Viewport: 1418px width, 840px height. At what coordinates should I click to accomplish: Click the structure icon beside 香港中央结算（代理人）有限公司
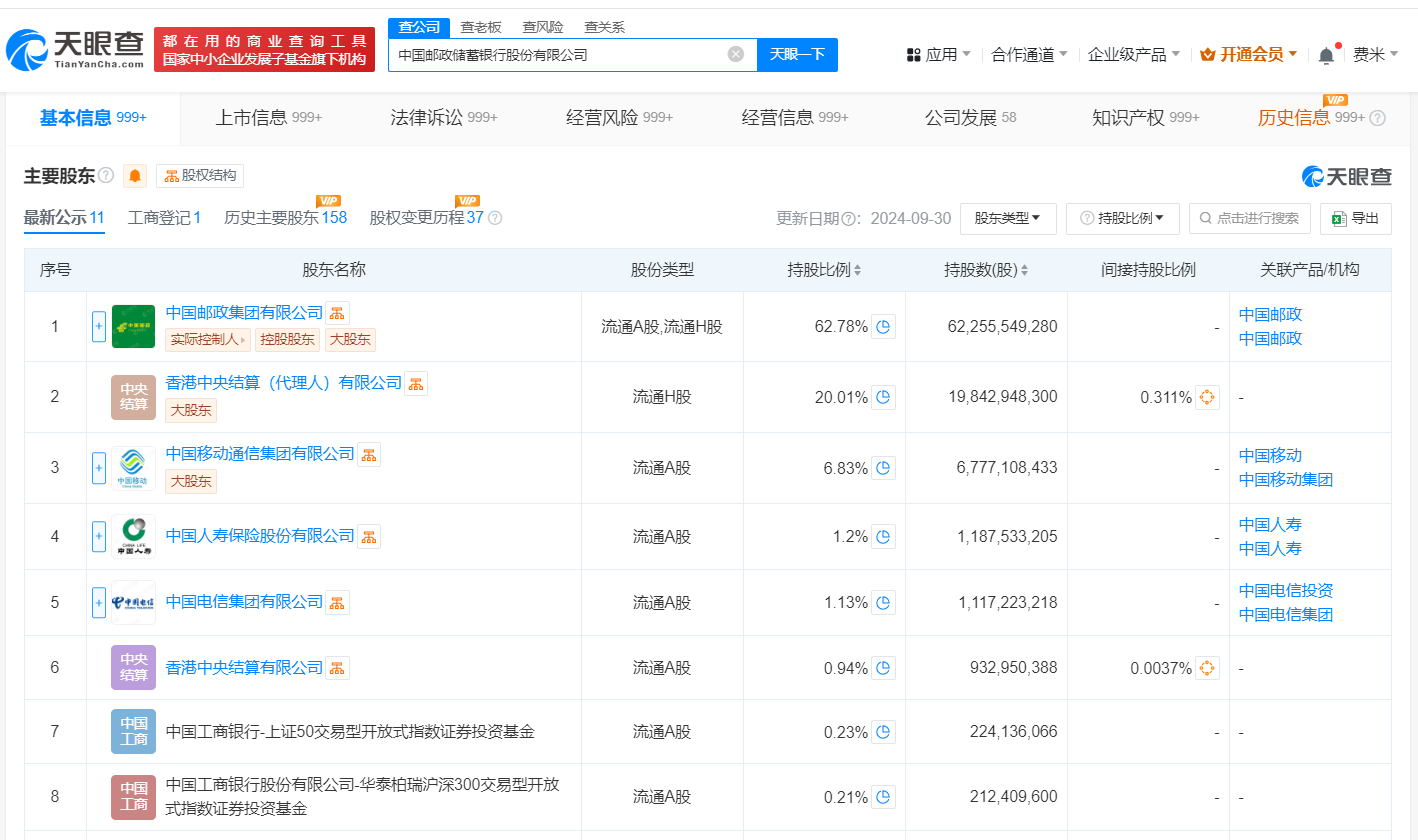[415, 383]
